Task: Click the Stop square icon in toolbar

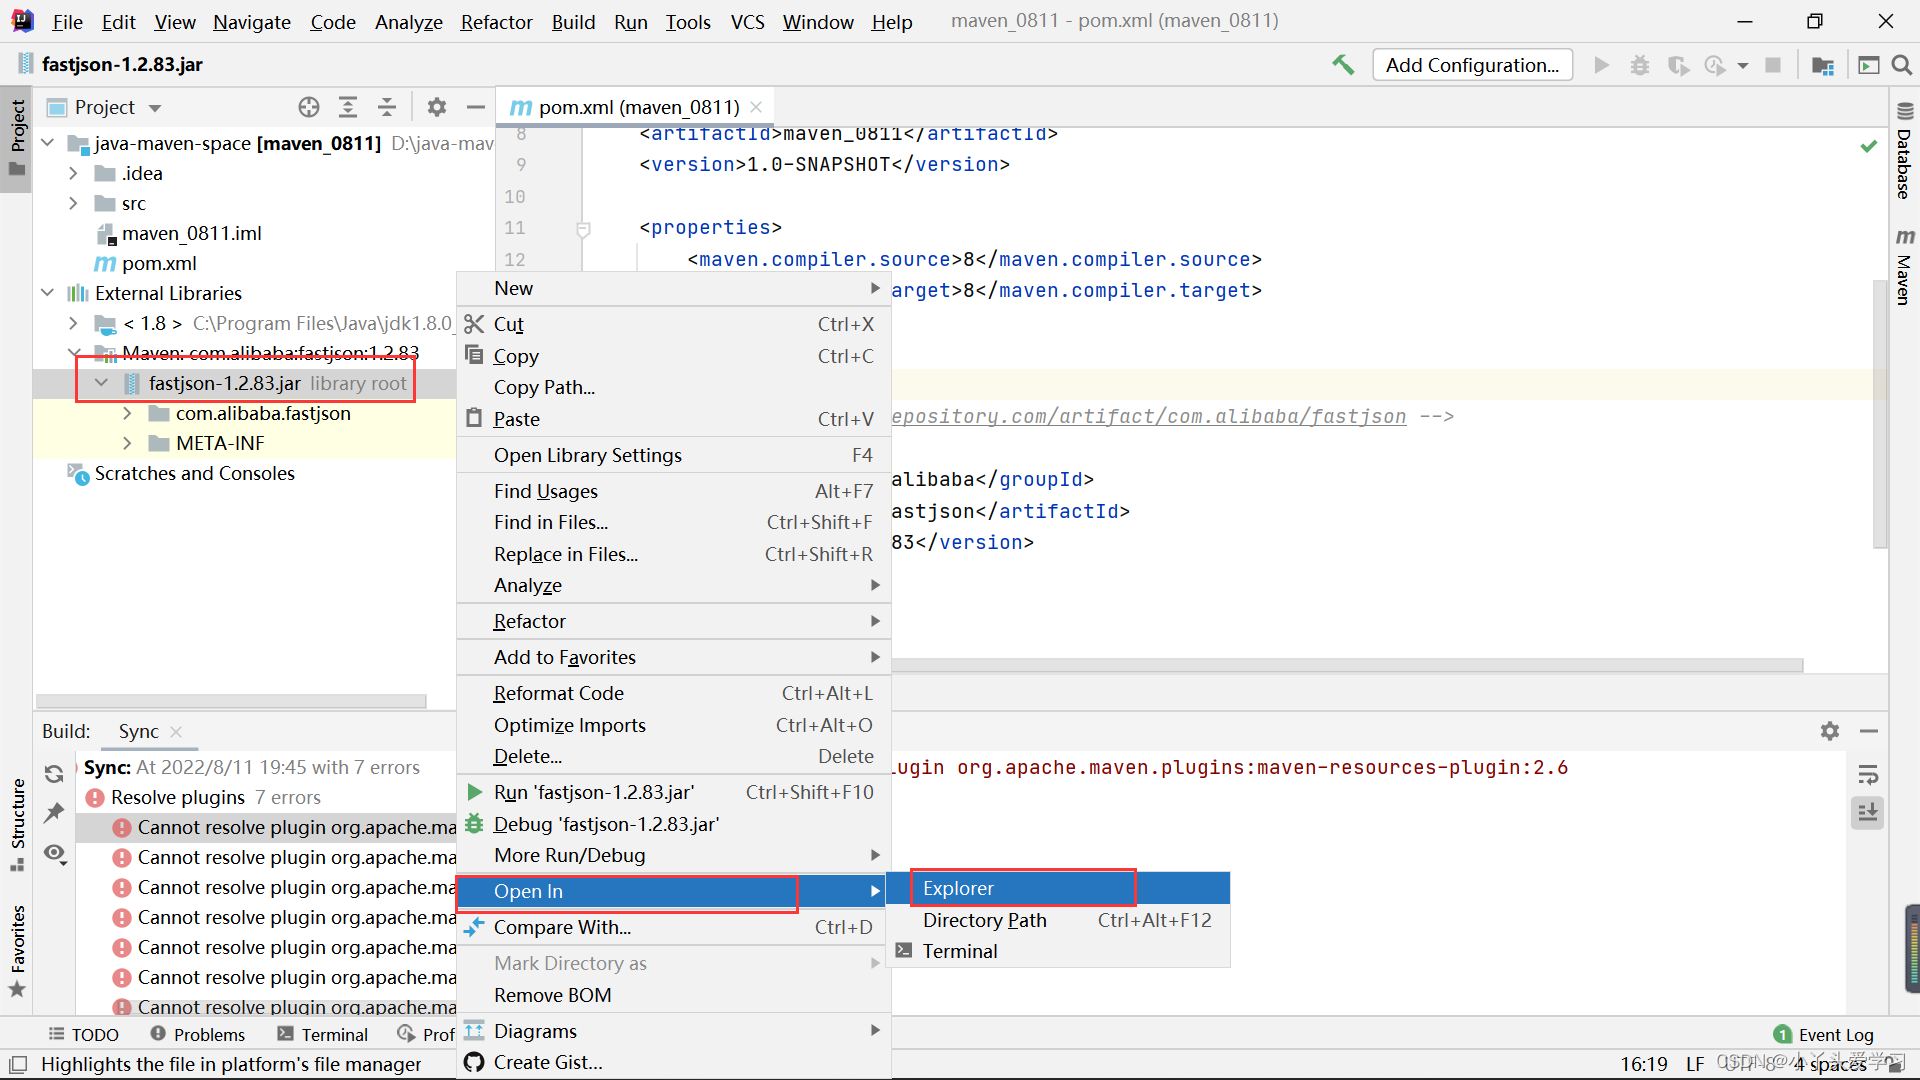Action: (x=1773, y=65)
